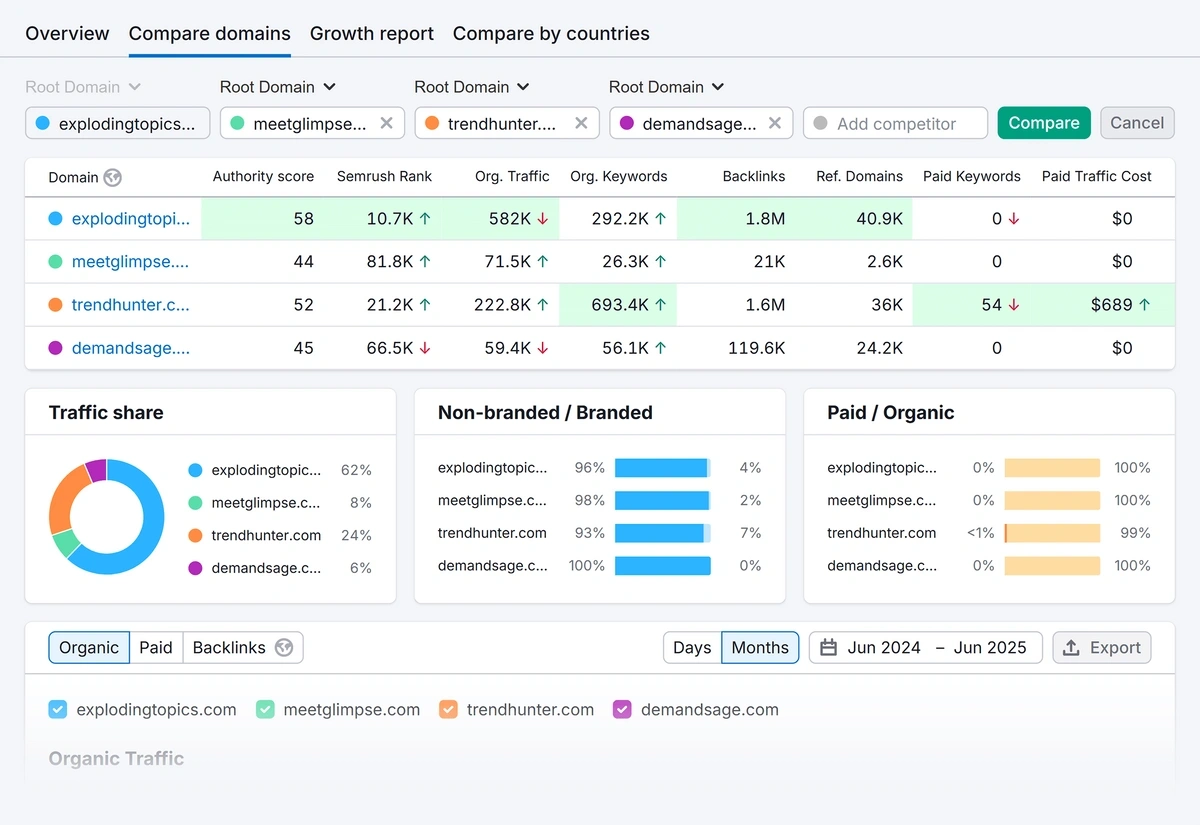Image resolution: width=1200 pixels, height=825 pixels.
Task: Open the Growth report tab
Action: tap(372, 33)
